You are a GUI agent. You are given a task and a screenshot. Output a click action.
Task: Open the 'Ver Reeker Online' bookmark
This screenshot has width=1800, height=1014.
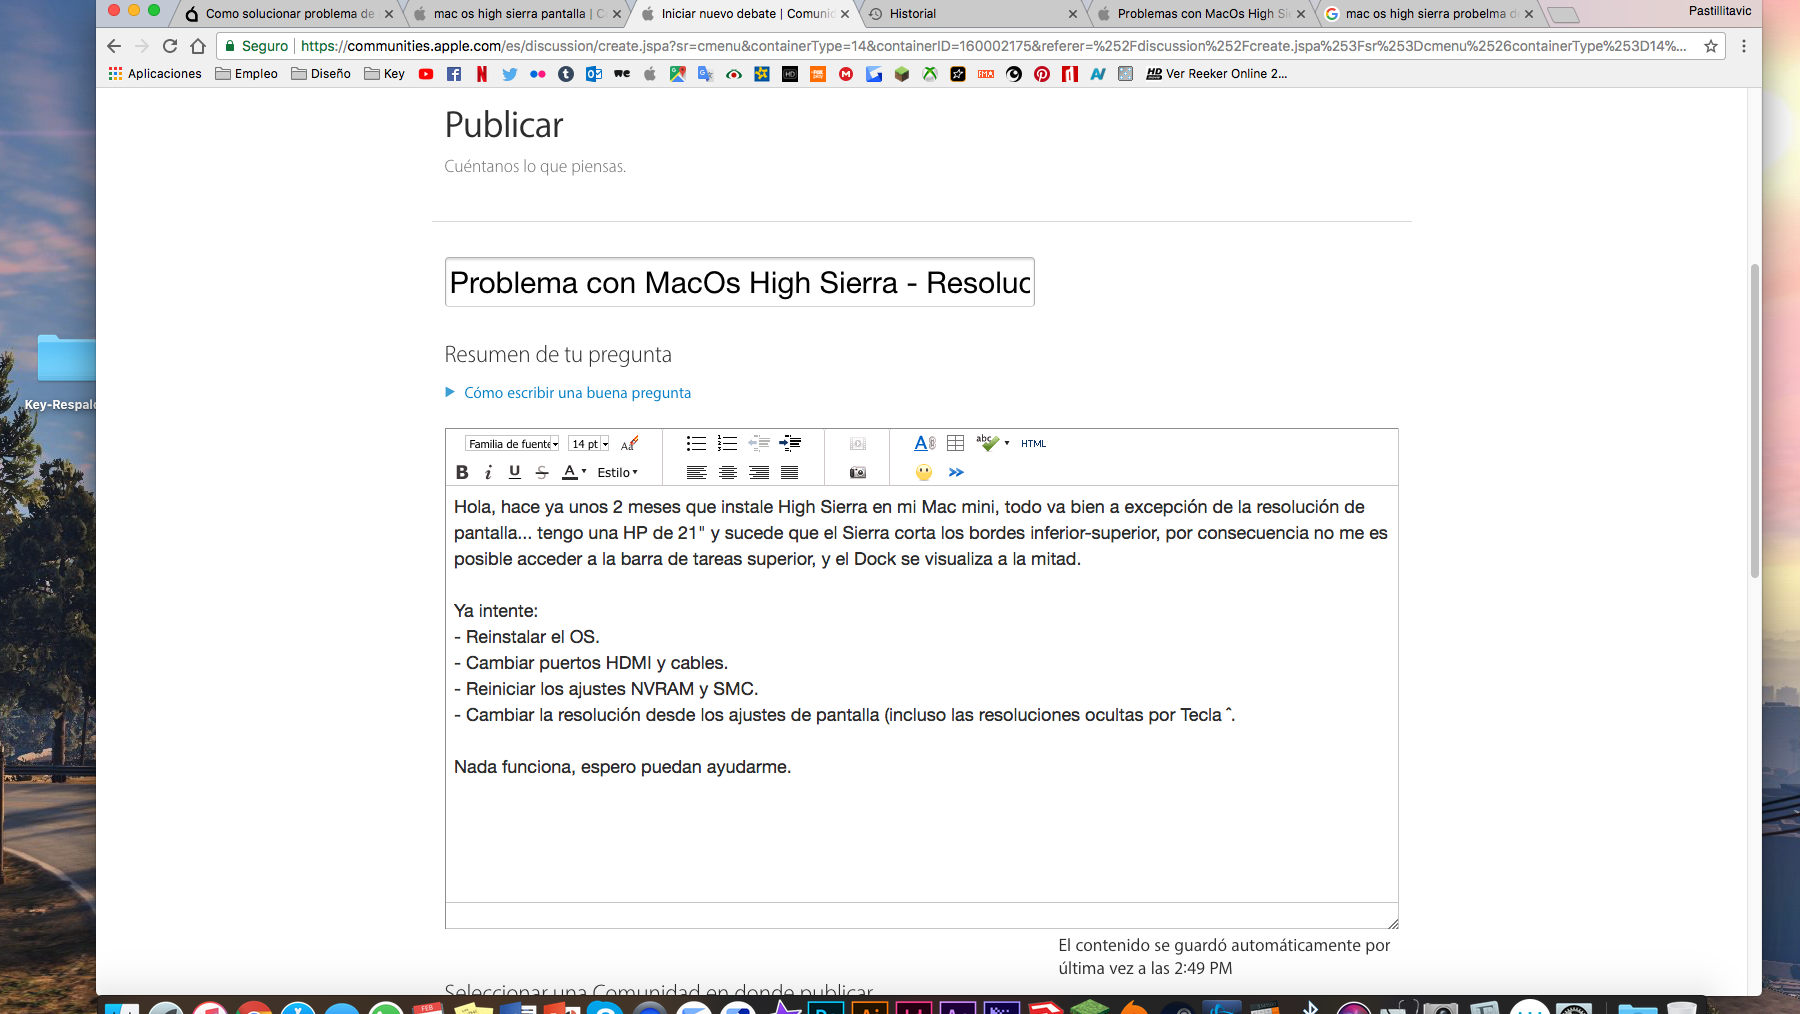click(x=1217, y=74)
